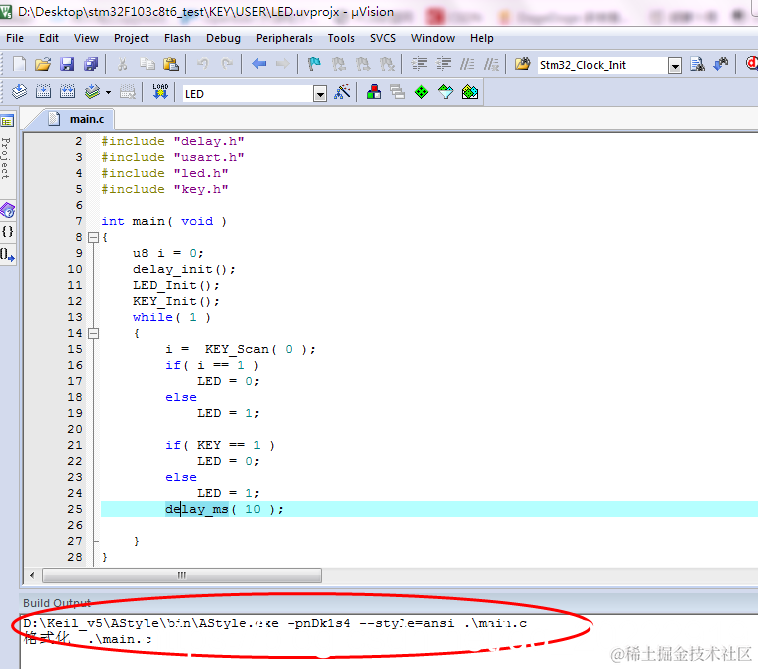Screen dimensions: 758x669
Task: Open batch build icon
Action: [92, 91]
